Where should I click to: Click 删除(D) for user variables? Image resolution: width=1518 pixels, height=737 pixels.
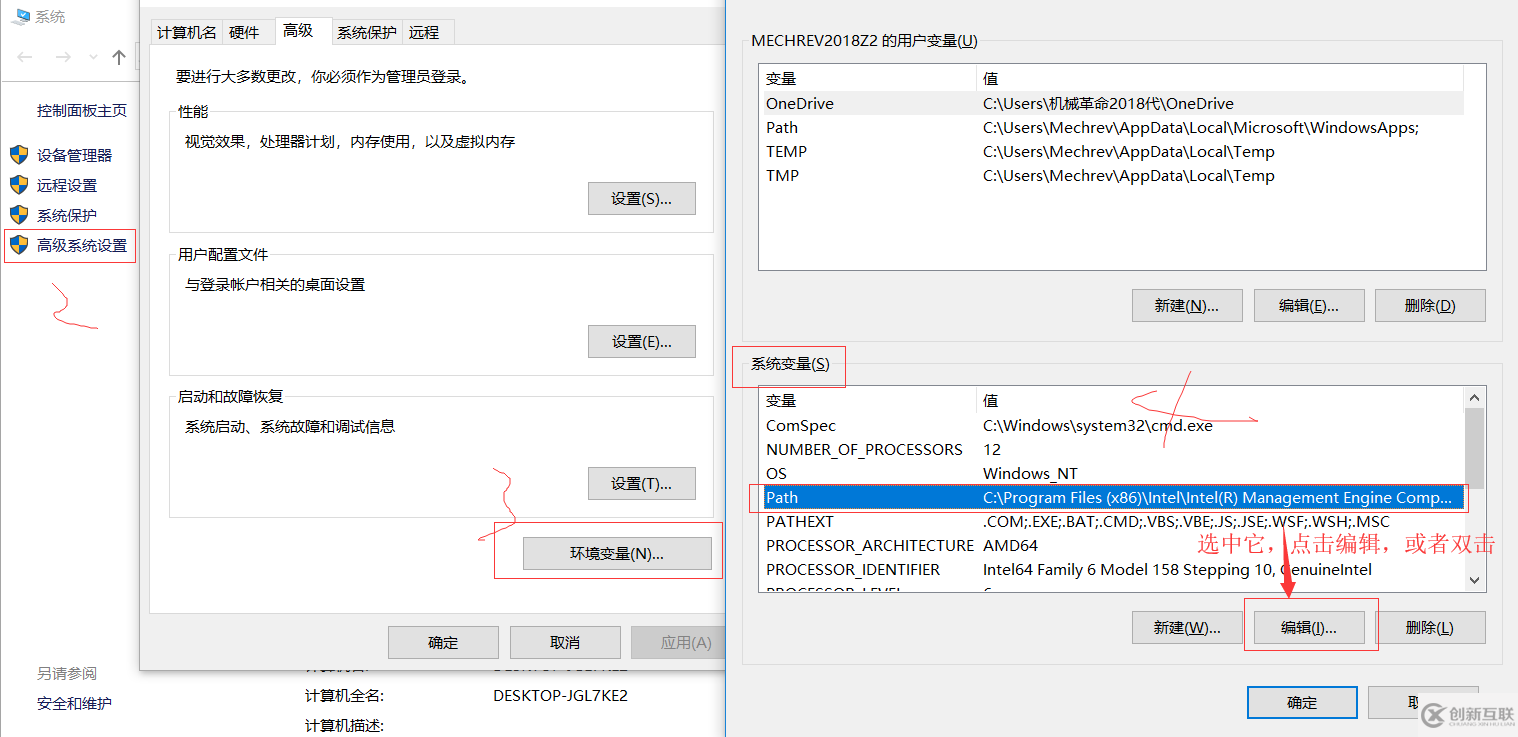tap(1430, 305)
